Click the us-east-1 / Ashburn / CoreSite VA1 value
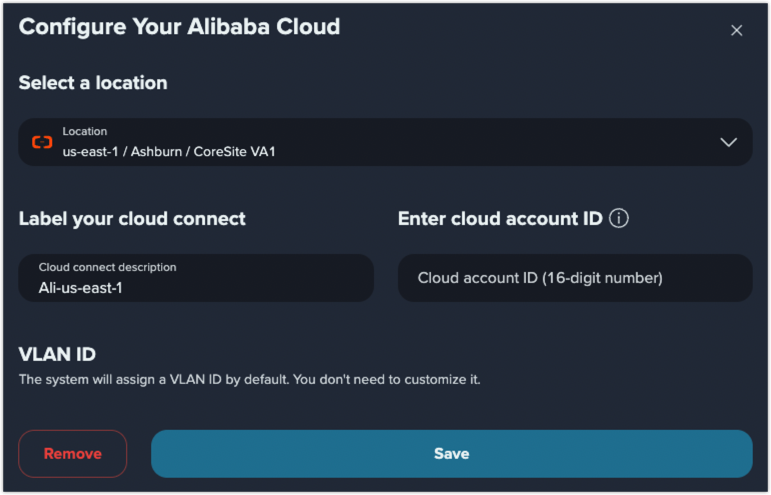This screenshot has width=771, height=495. (169, 151)
